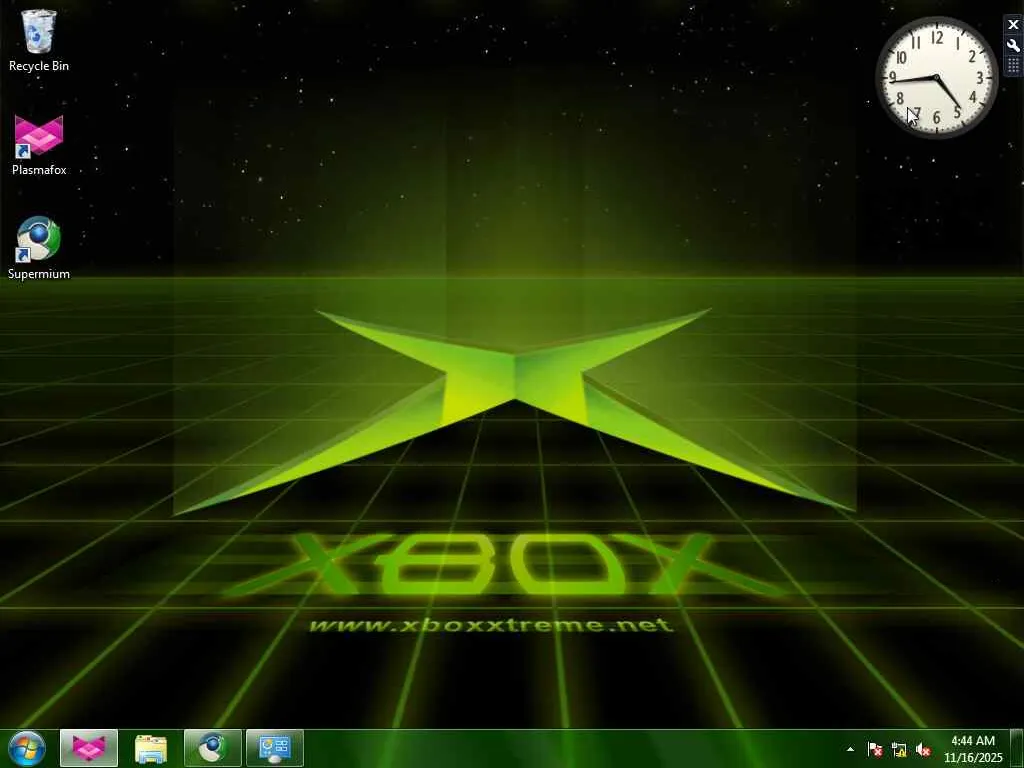Close the clock gadget
The height and width of the screenshot is (768, 1024).
click(x=1013, y=25)
